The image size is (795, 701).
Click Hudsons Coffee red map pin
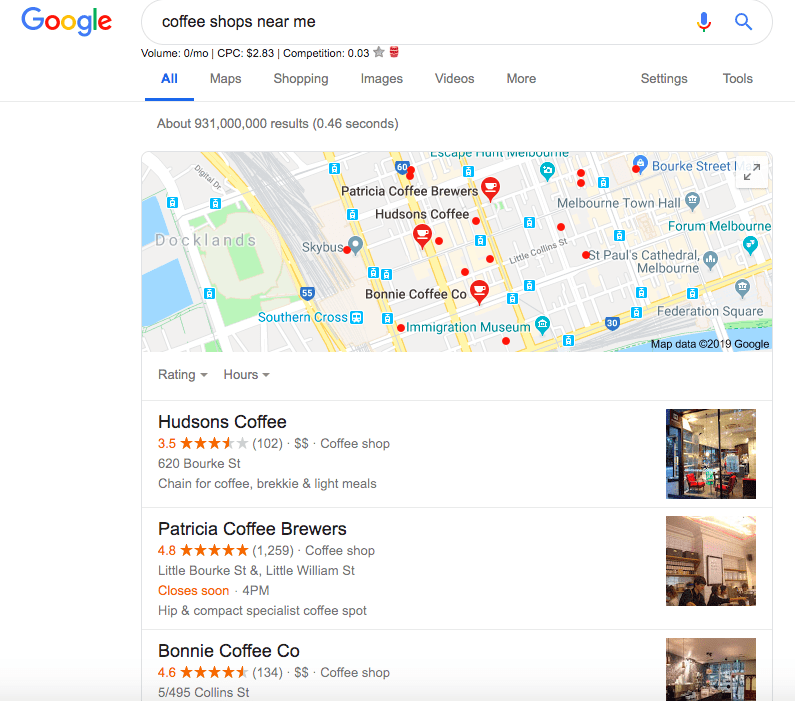click(x=422, y=236)
